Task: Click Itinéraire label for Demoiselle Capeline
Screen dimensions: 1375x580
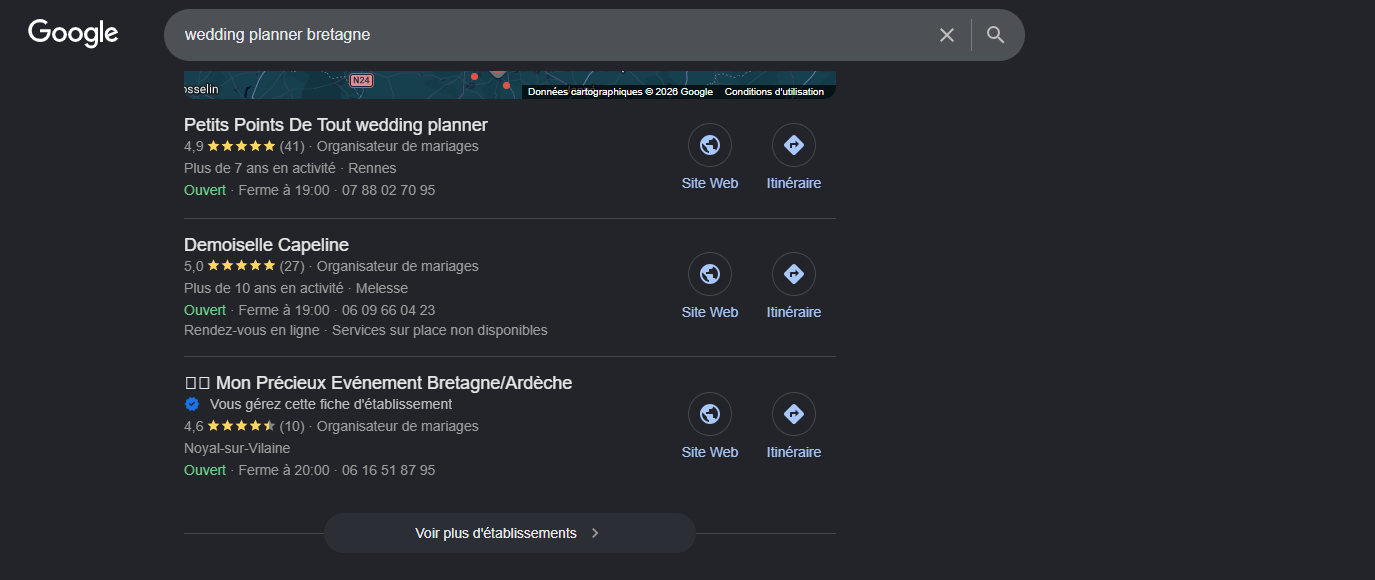Action: point(794,312)
